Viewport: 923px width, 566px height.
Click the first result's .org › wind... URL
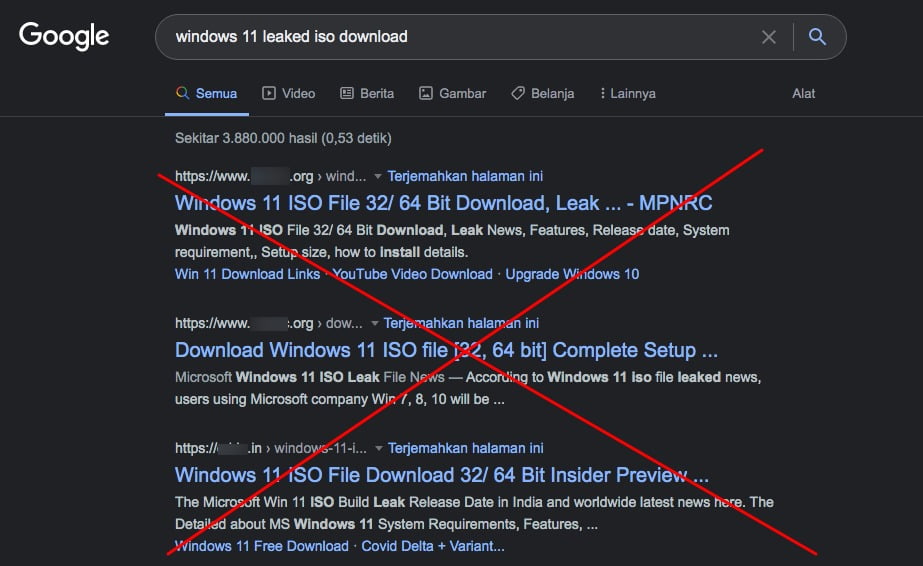click(270, 177)
